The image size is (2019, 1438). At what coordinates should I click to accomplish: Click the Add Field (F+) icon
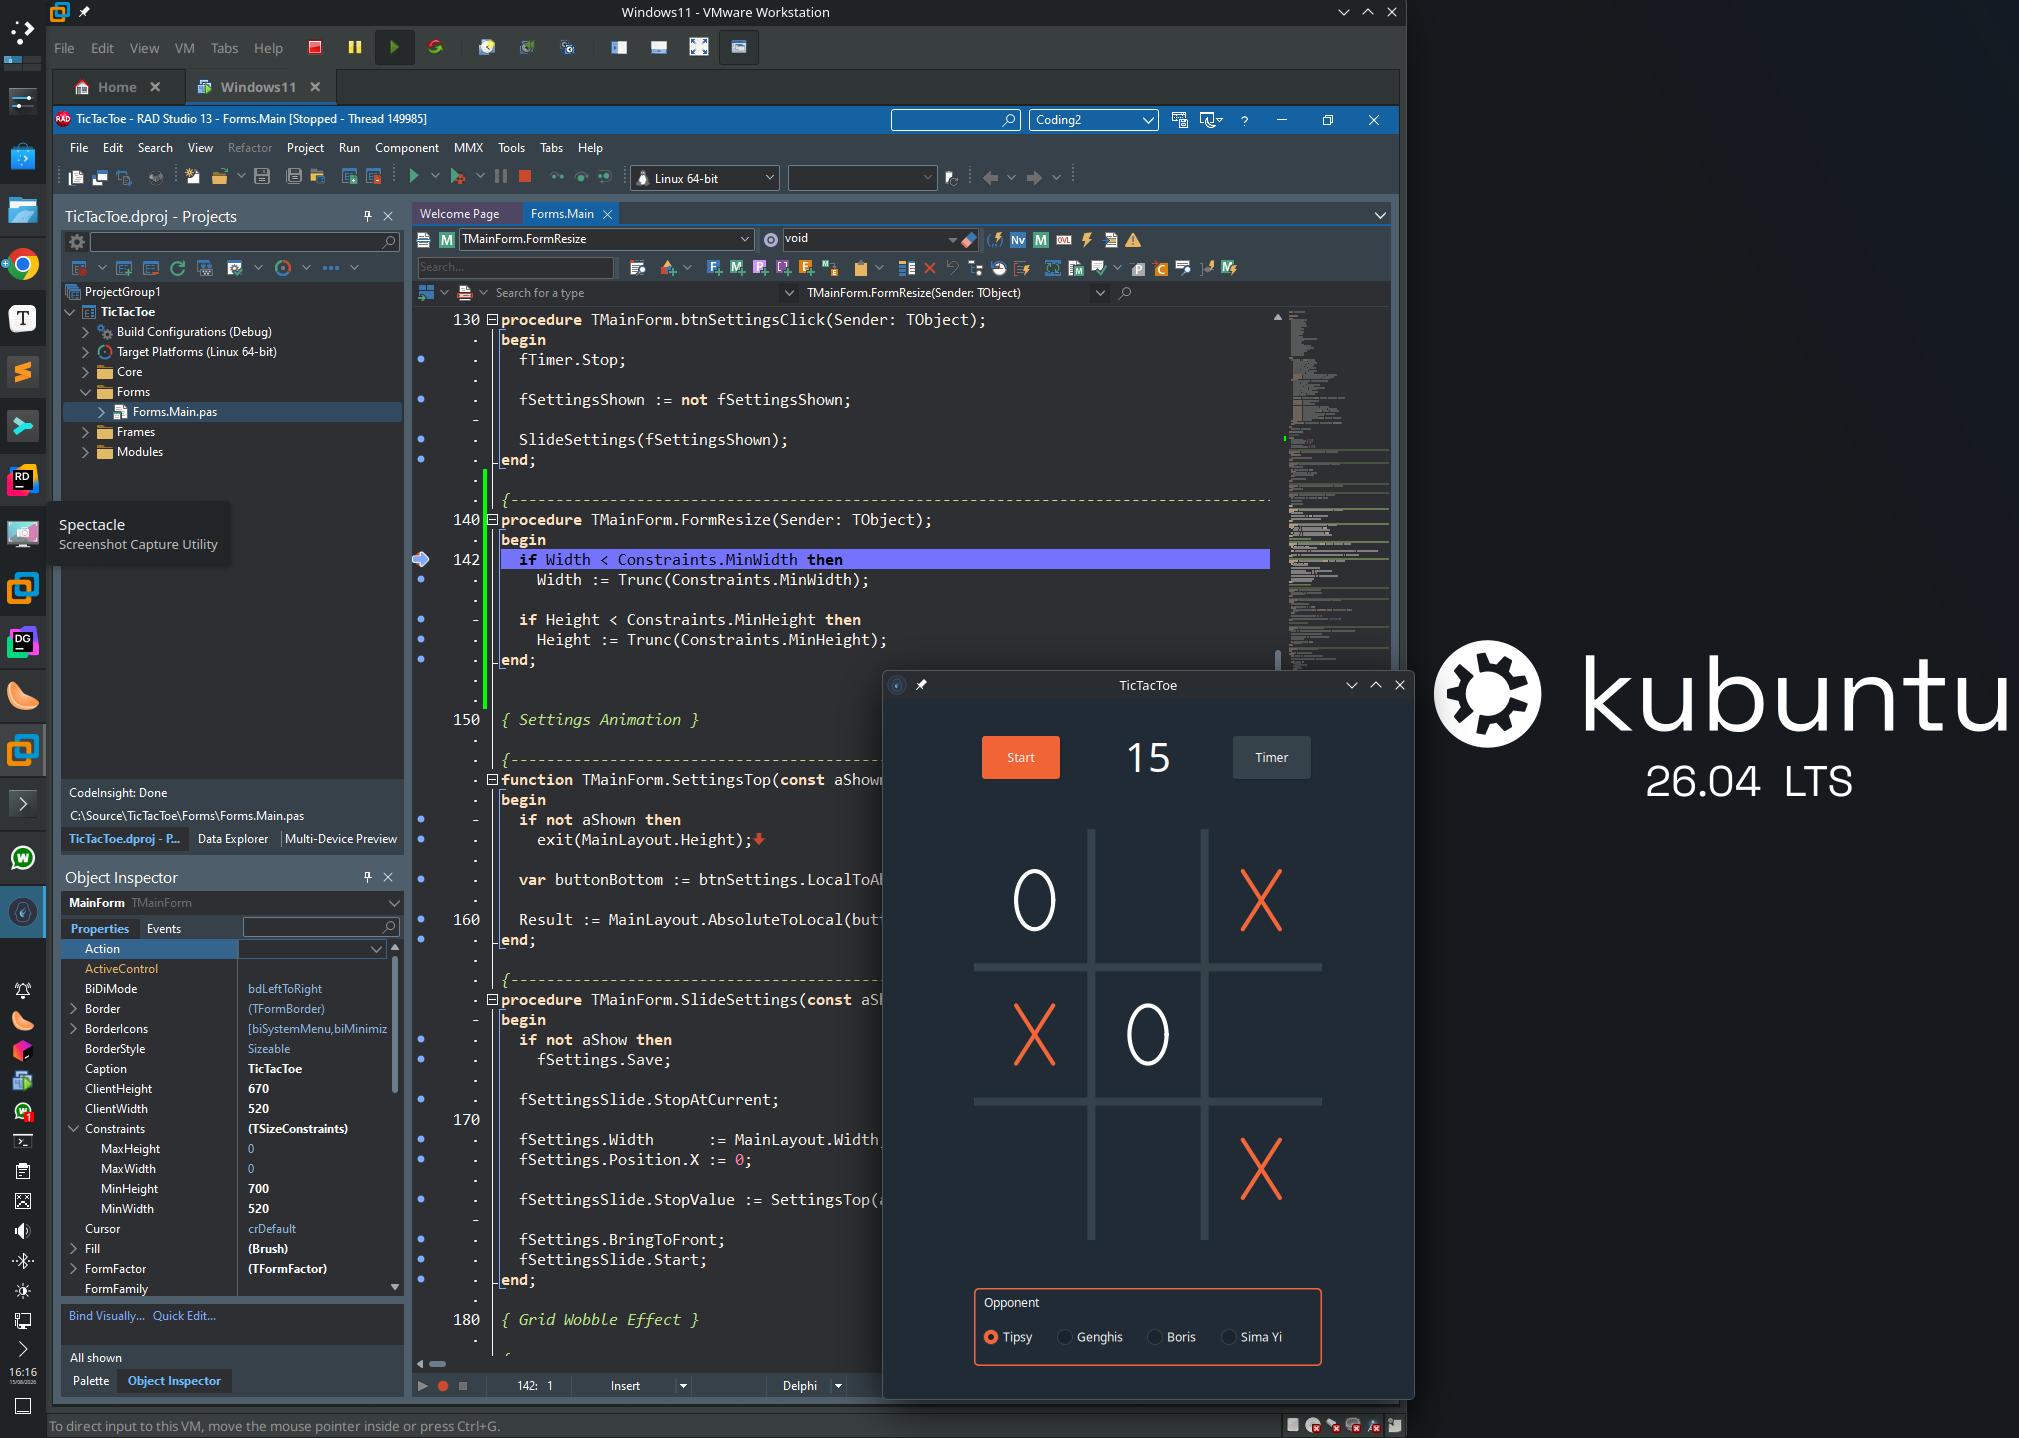(x=714, y=267)
